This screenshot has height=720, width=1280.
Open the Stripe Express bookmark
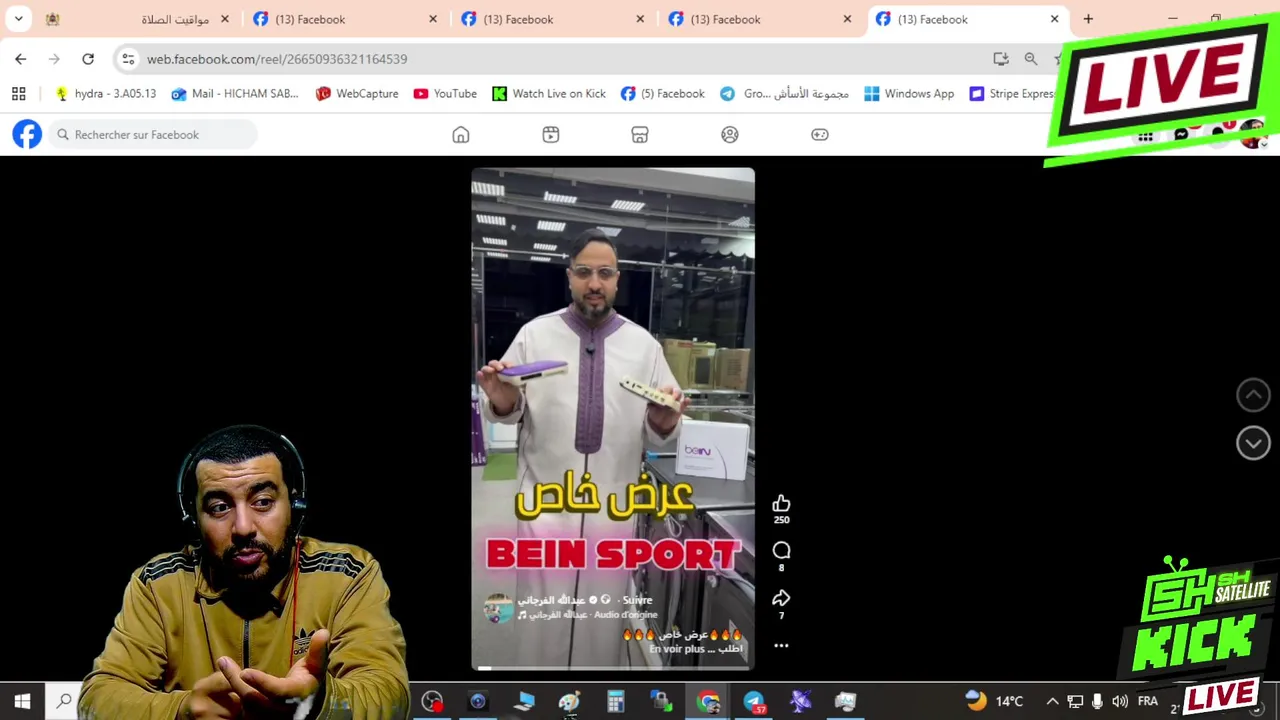(1013, 94)
